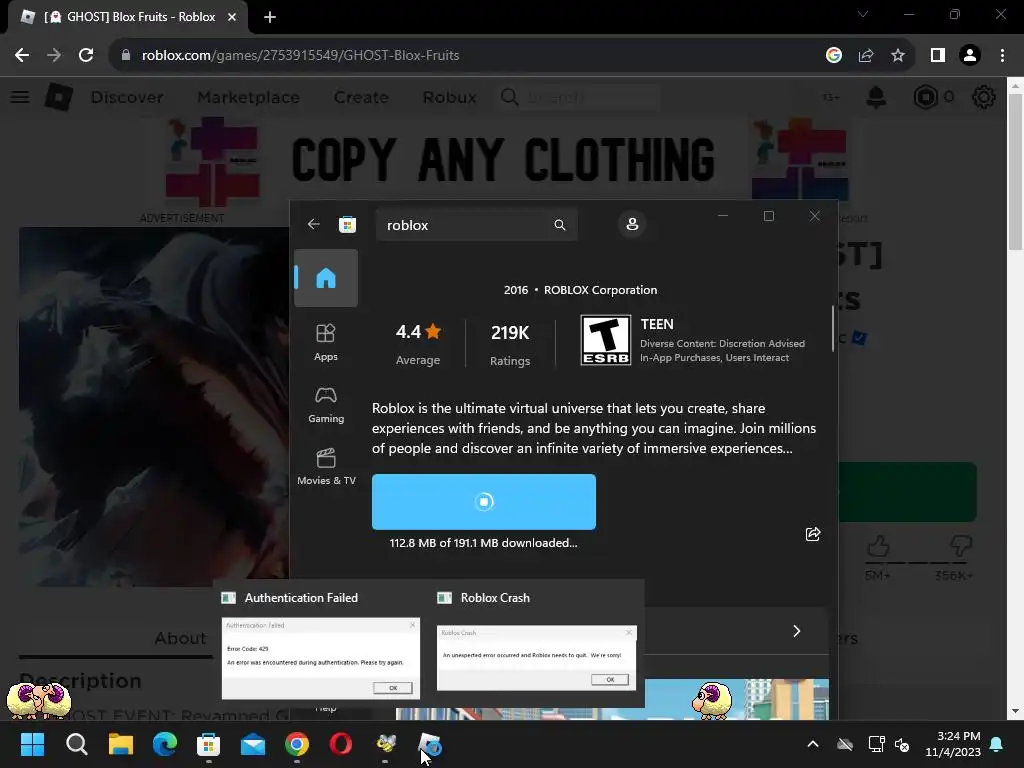Expand the section chevron below download
The width and height of the screenshot is (1024, 768).
pyautogui.click(x=796, y=631)
